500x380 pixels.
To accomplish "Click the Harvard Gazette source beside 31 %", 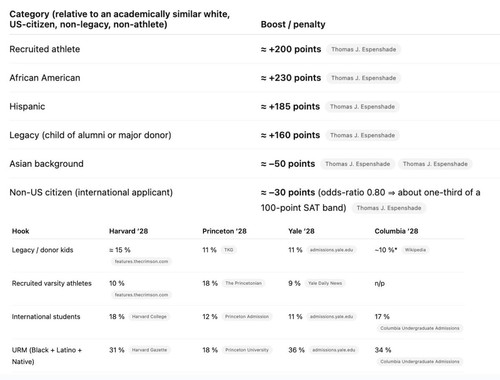I will (x=149, y=350).
